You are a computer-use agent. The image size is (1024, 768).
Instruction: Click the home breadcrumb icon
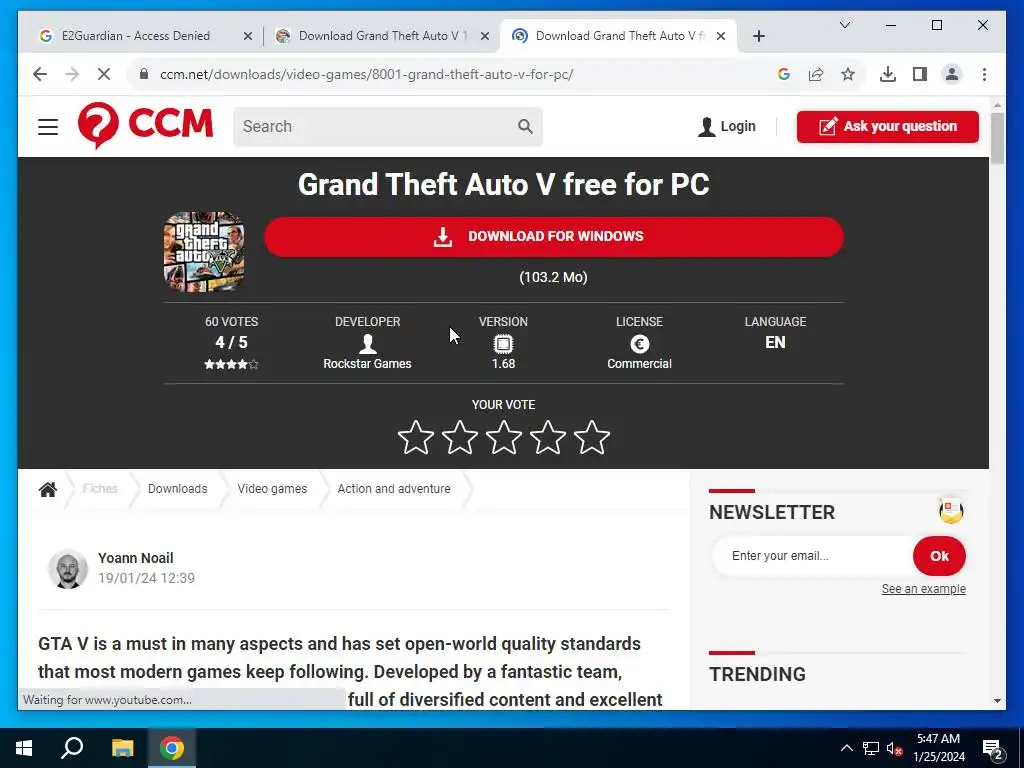pyautogui.click(x=48, y=489)
